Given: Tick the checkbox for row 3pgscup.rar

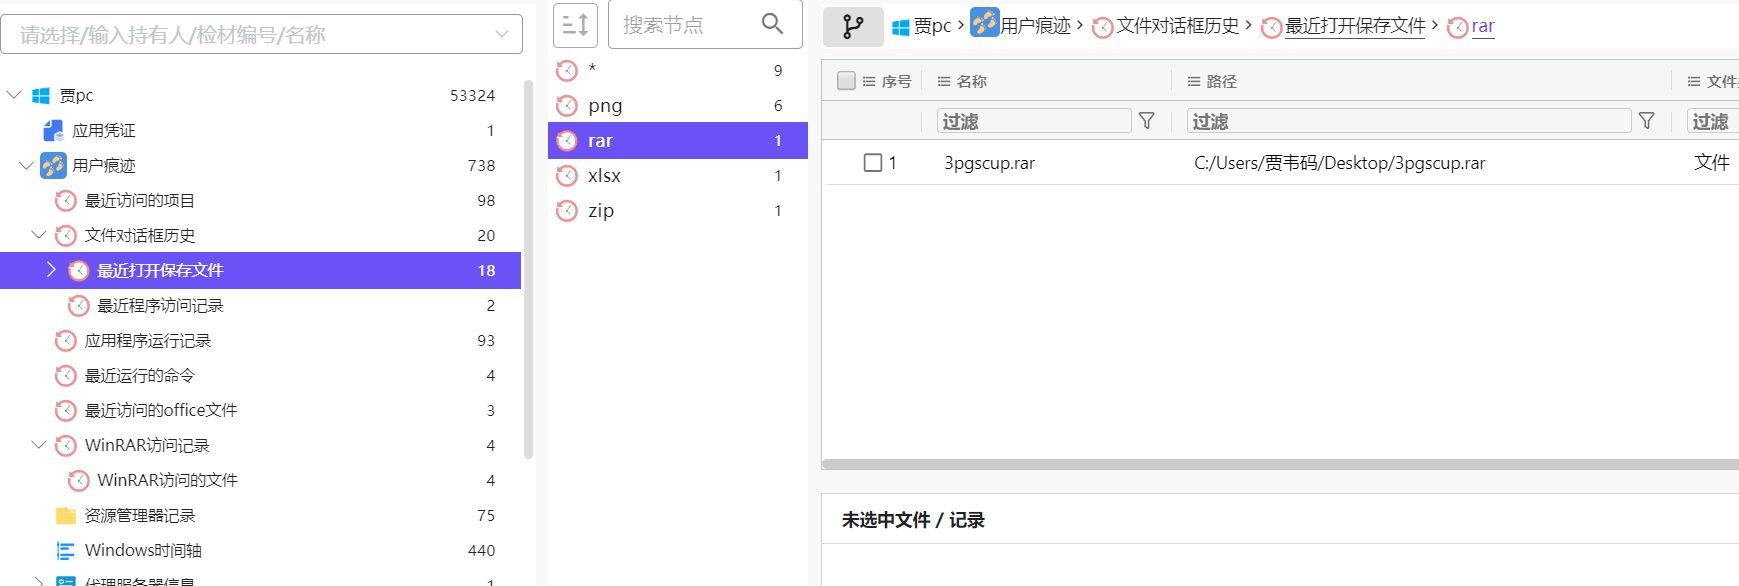Looking at the screenshot, I should click(x=873, y=162).
